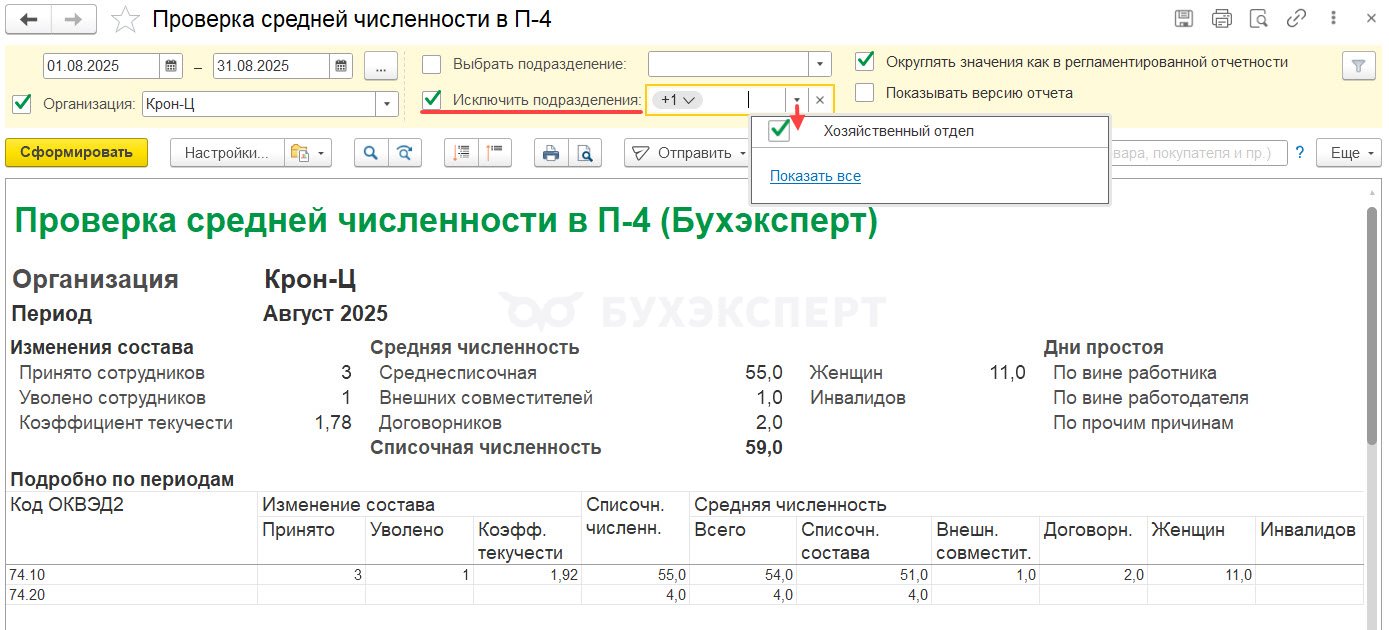The image size is (1389, 630).
Task: Open preview from the title bar icon
Action: 1259,18
